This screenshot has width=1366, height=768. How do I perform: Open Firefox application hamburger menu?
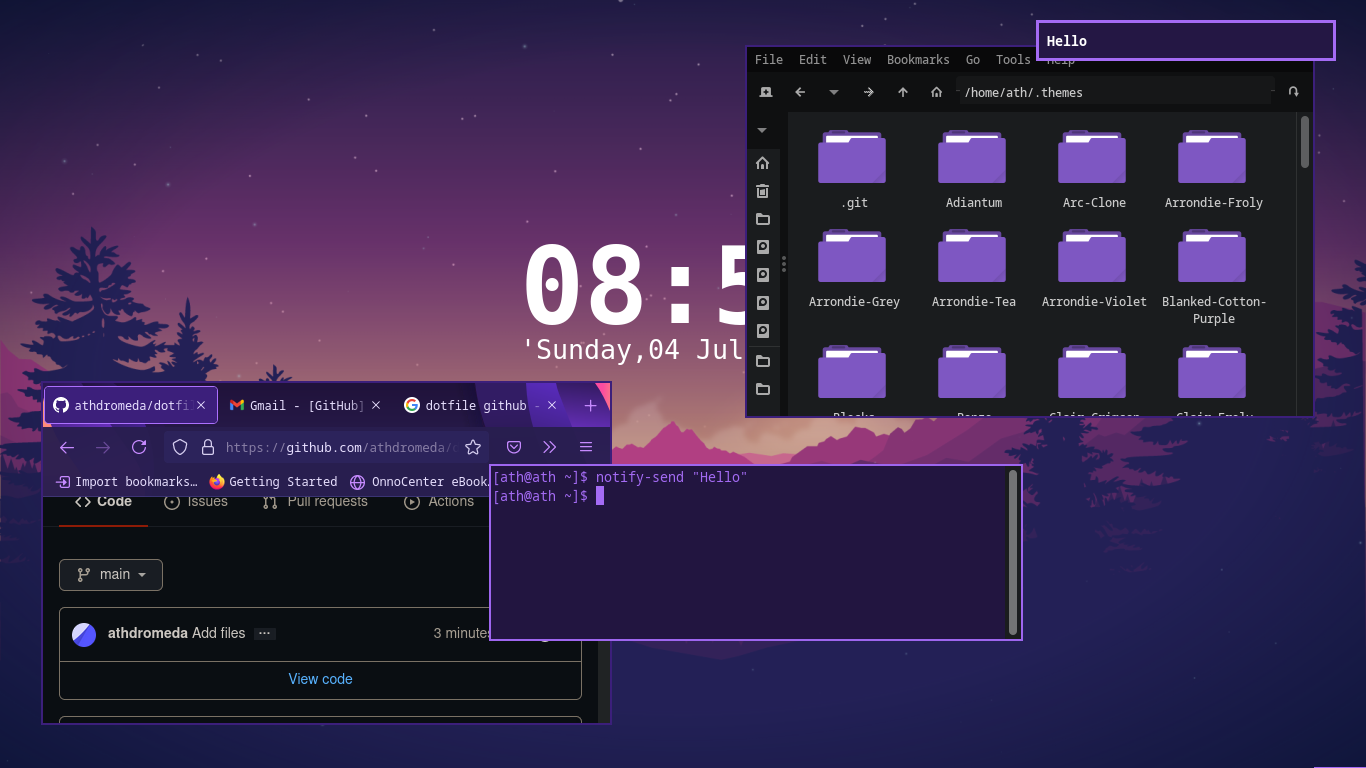(x=586, y=447)
